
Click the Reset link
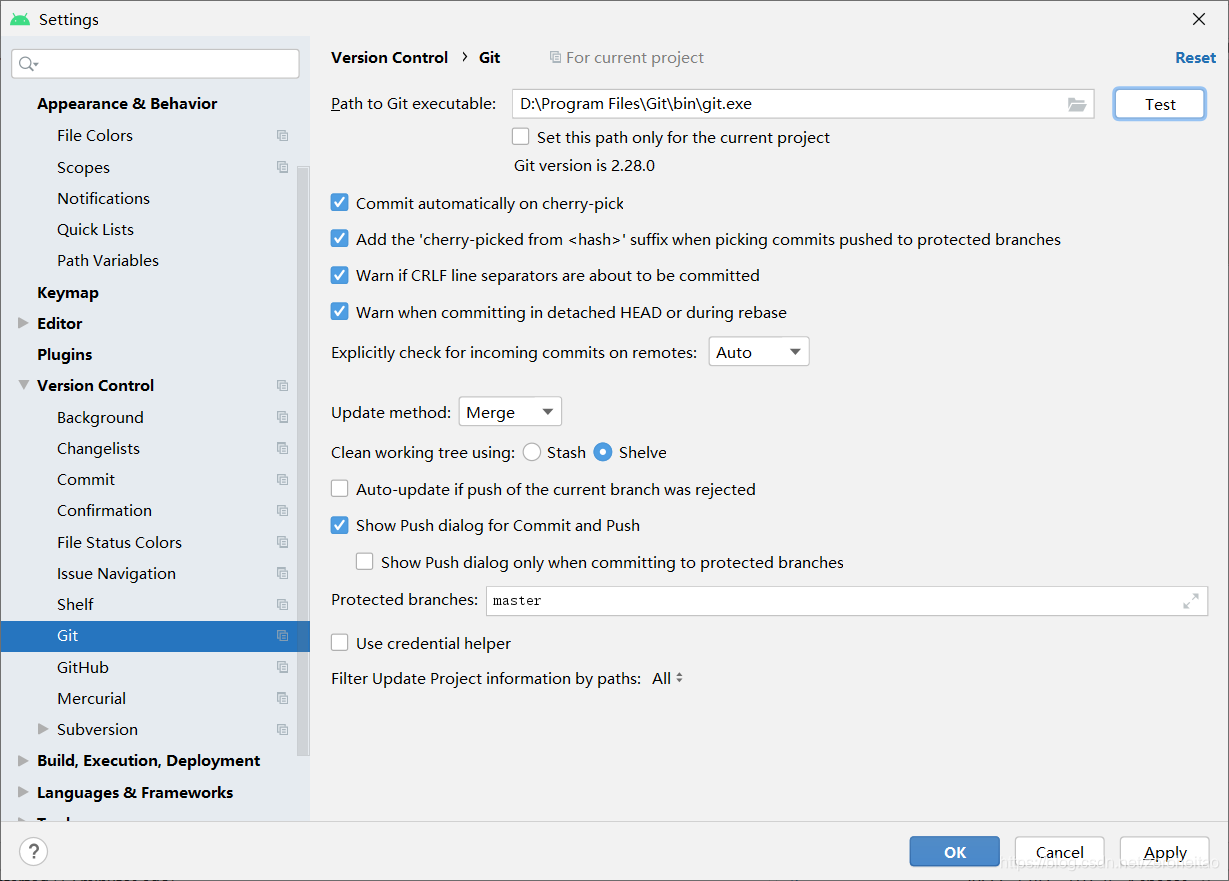(x=1195, y=57)
